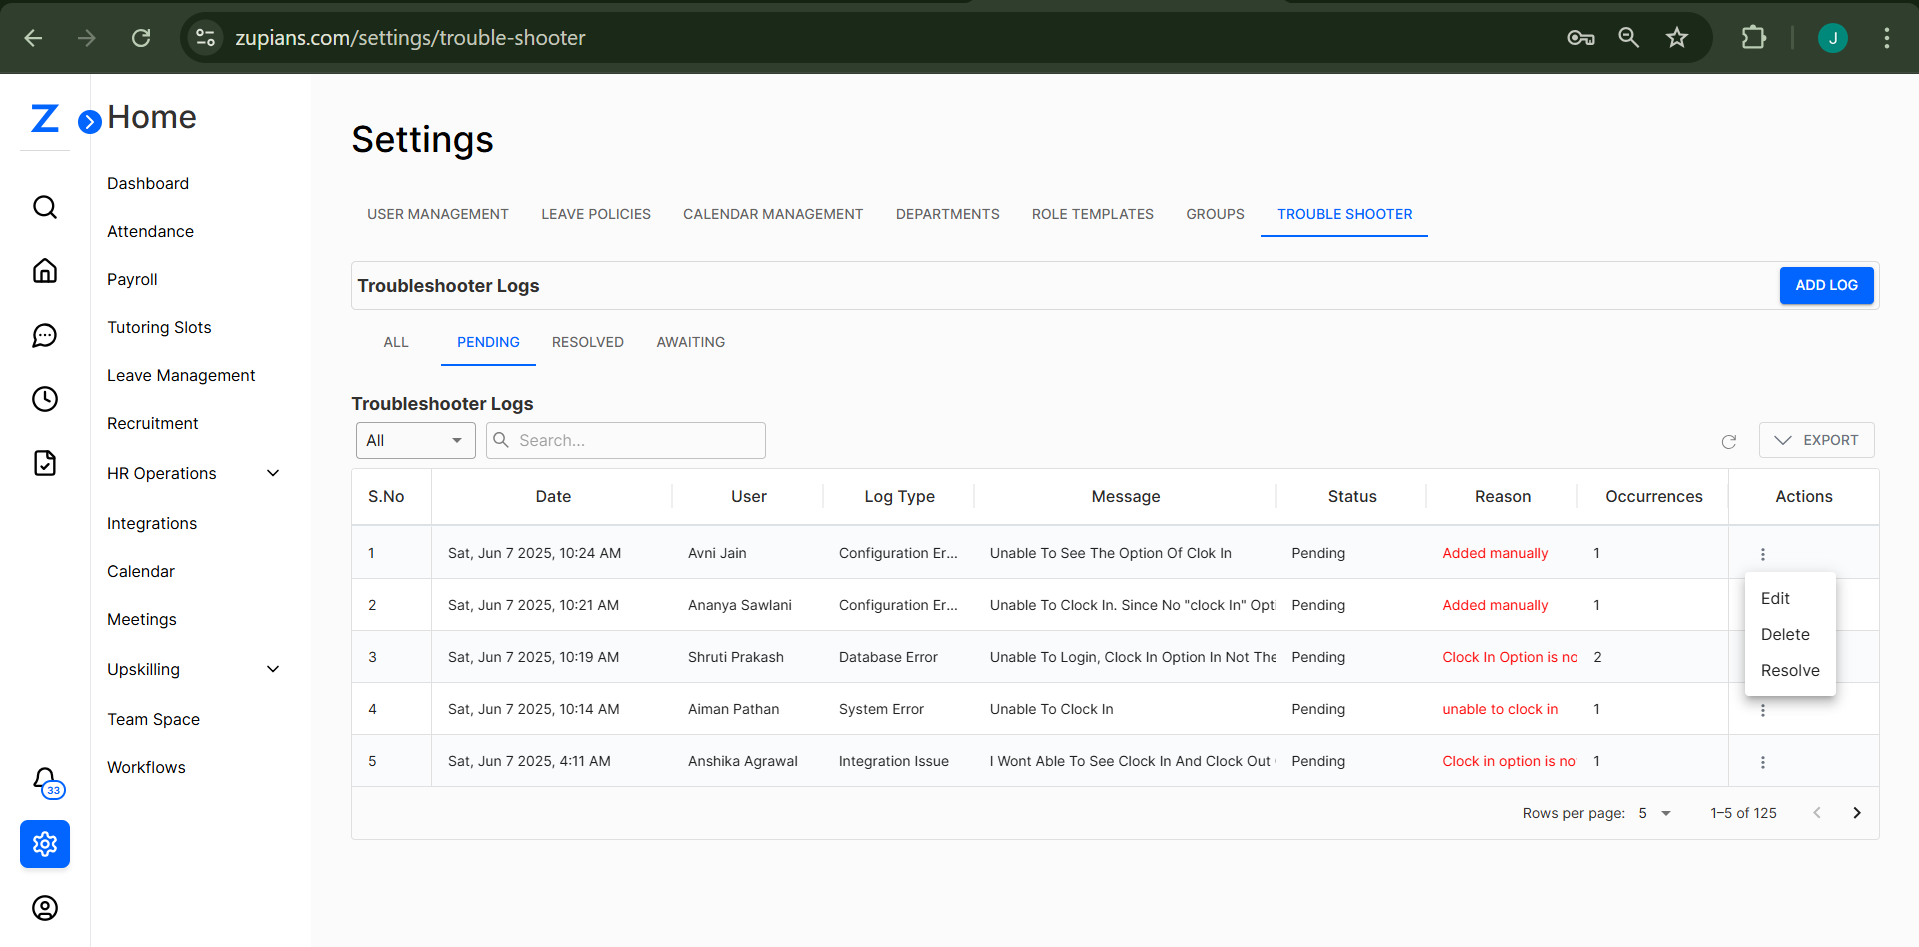Click the account profile icon at bottom
Screen dimensions: 1919x947
[x=45, y=908]
